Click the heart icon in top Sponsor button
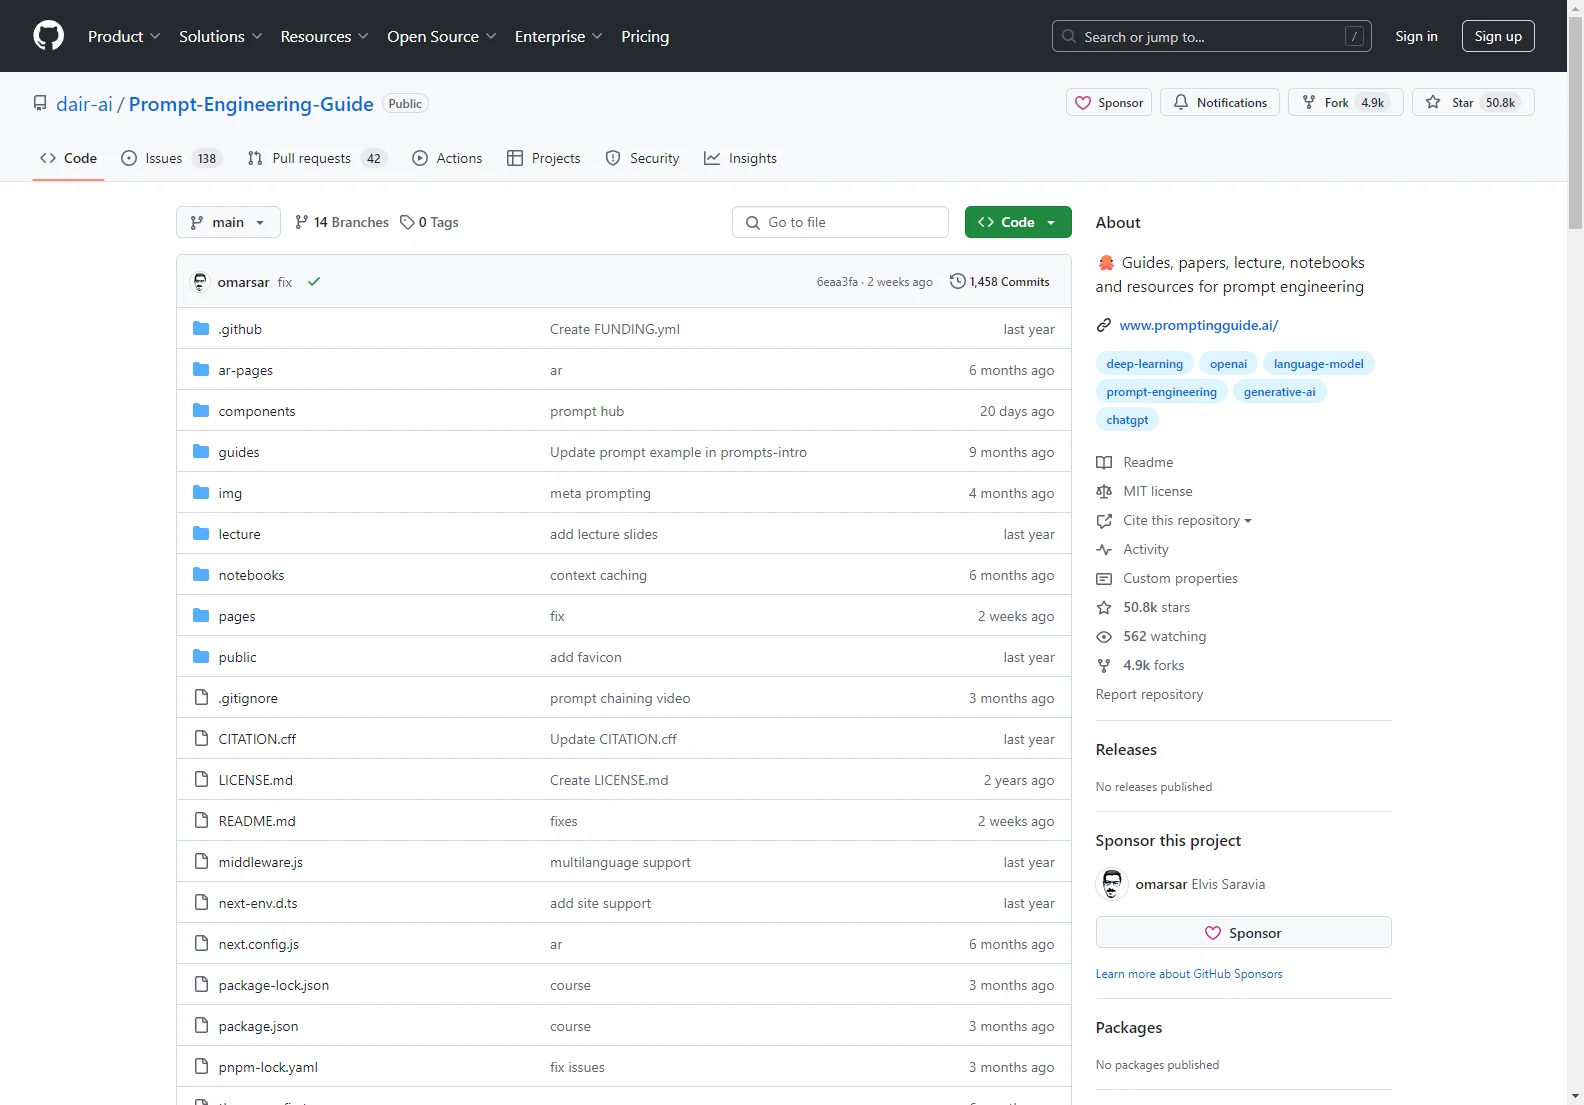This screenshot has width=1584, height=1105. click(1083, 102)
